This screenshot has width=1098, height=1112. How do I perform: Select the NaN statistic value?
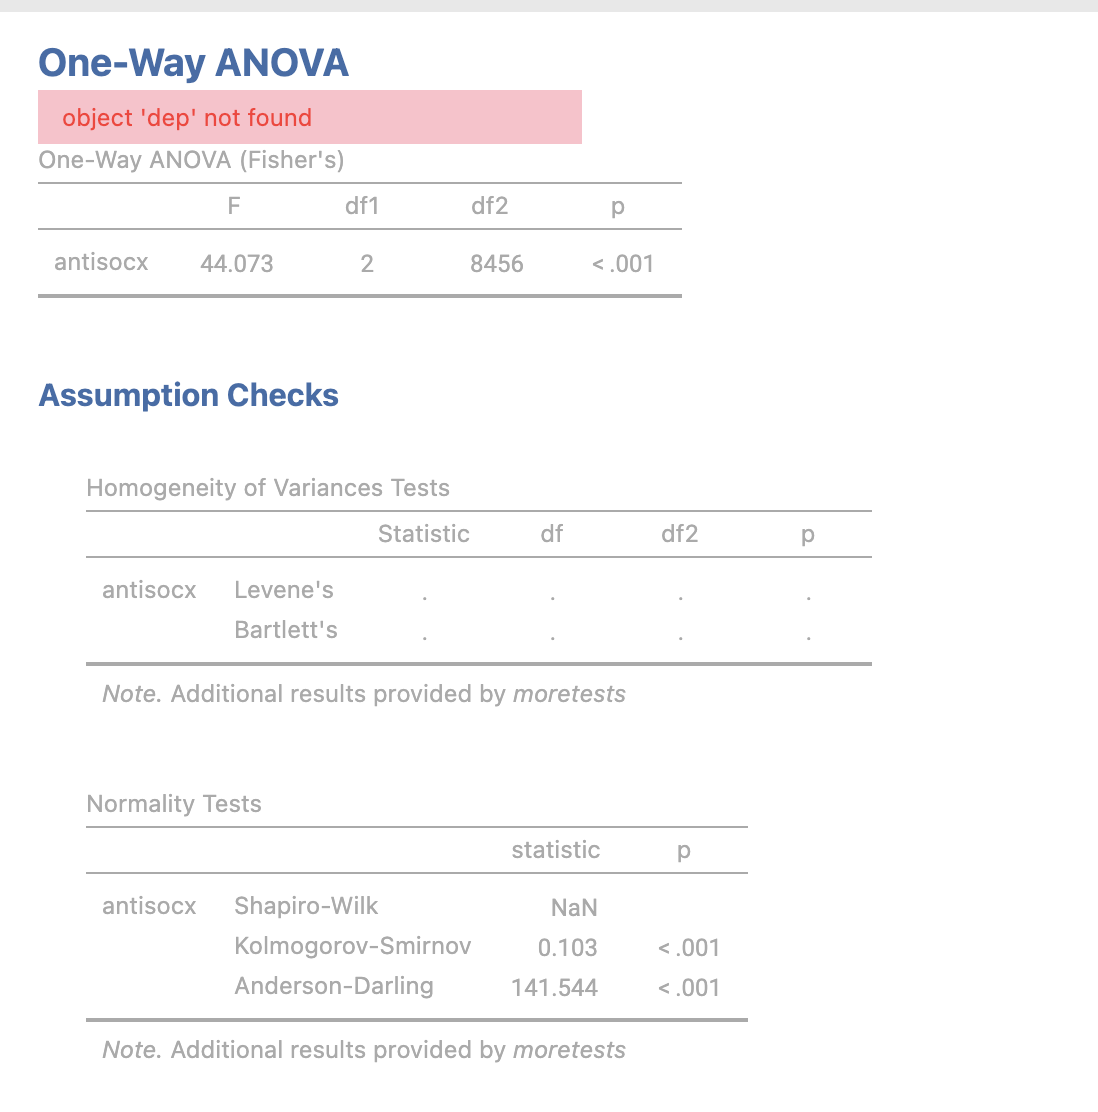coord(574,907)
